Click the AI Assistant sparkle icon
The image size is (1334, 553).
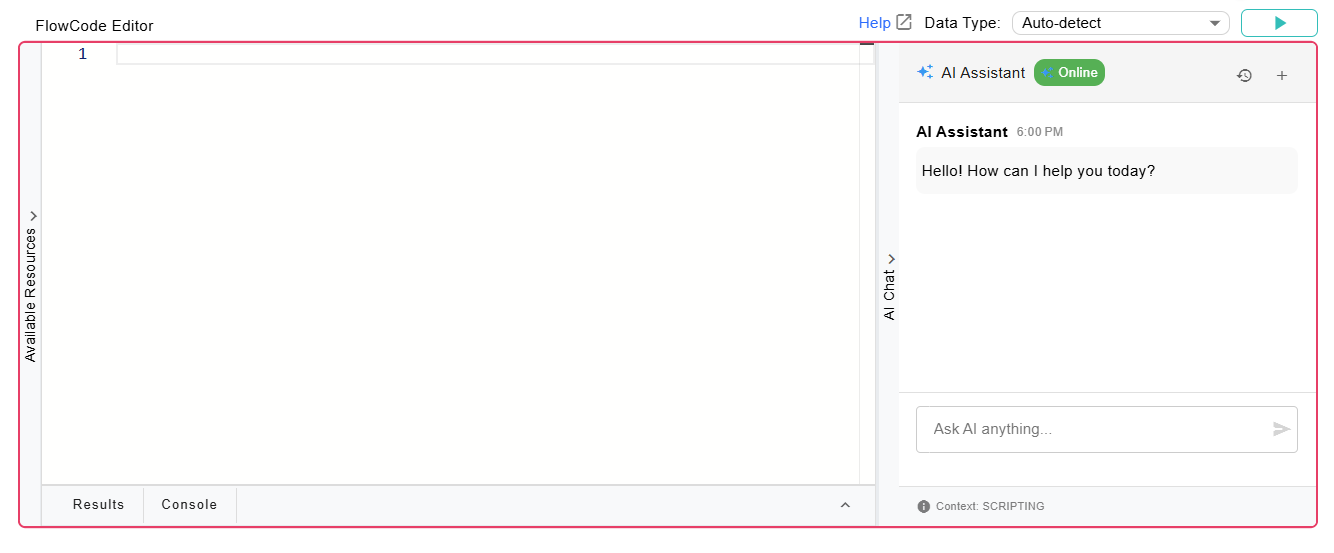point(925,72)
